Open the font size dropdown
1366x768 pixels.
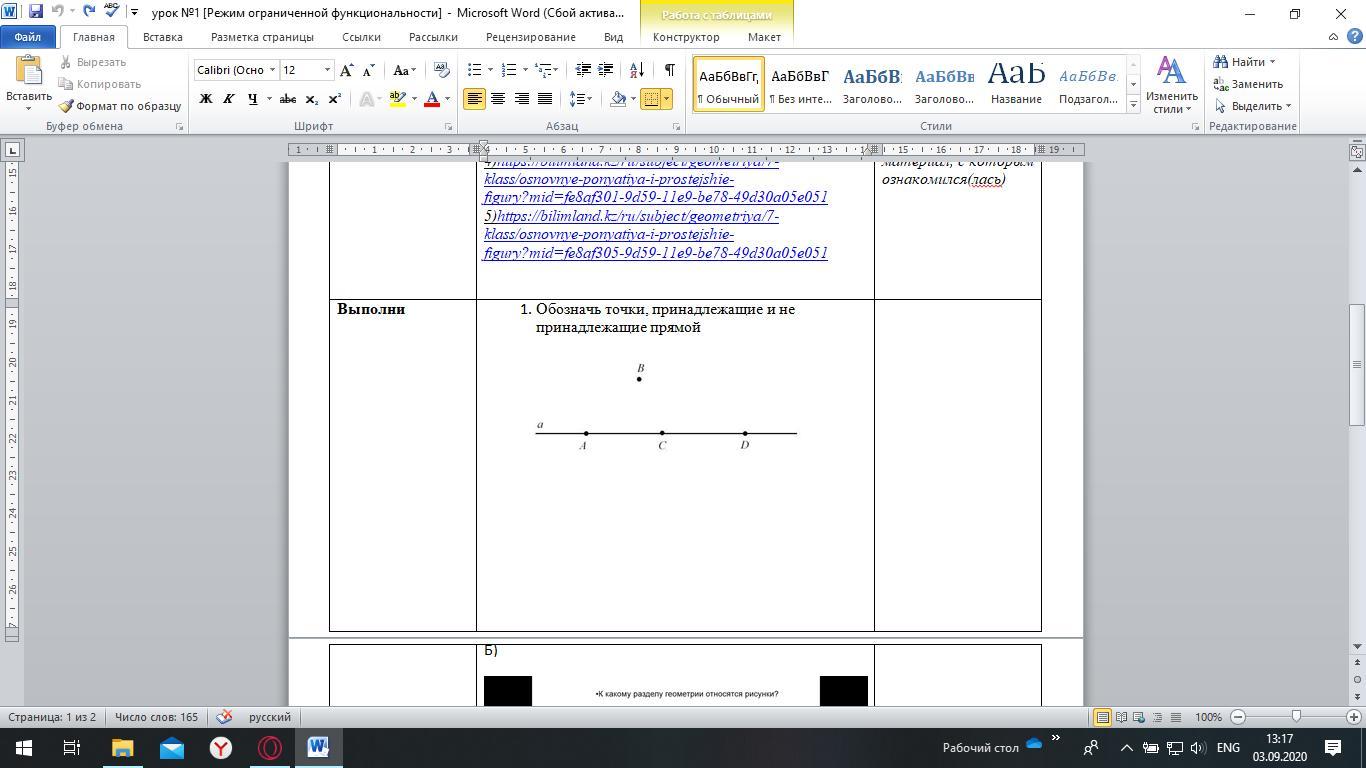pyautogui.click(x=327, y=70)
